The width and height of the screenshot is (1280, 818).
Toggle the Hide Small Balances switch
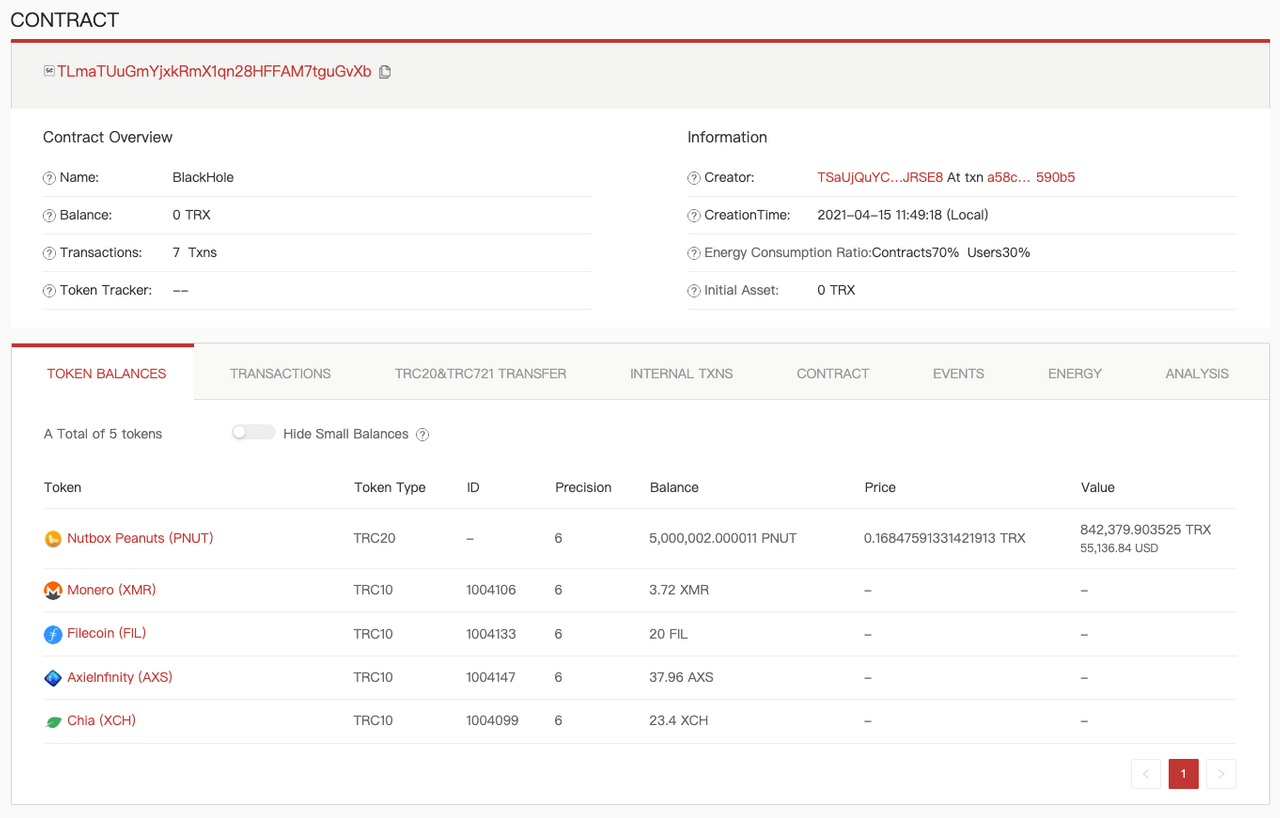point(253,433)
